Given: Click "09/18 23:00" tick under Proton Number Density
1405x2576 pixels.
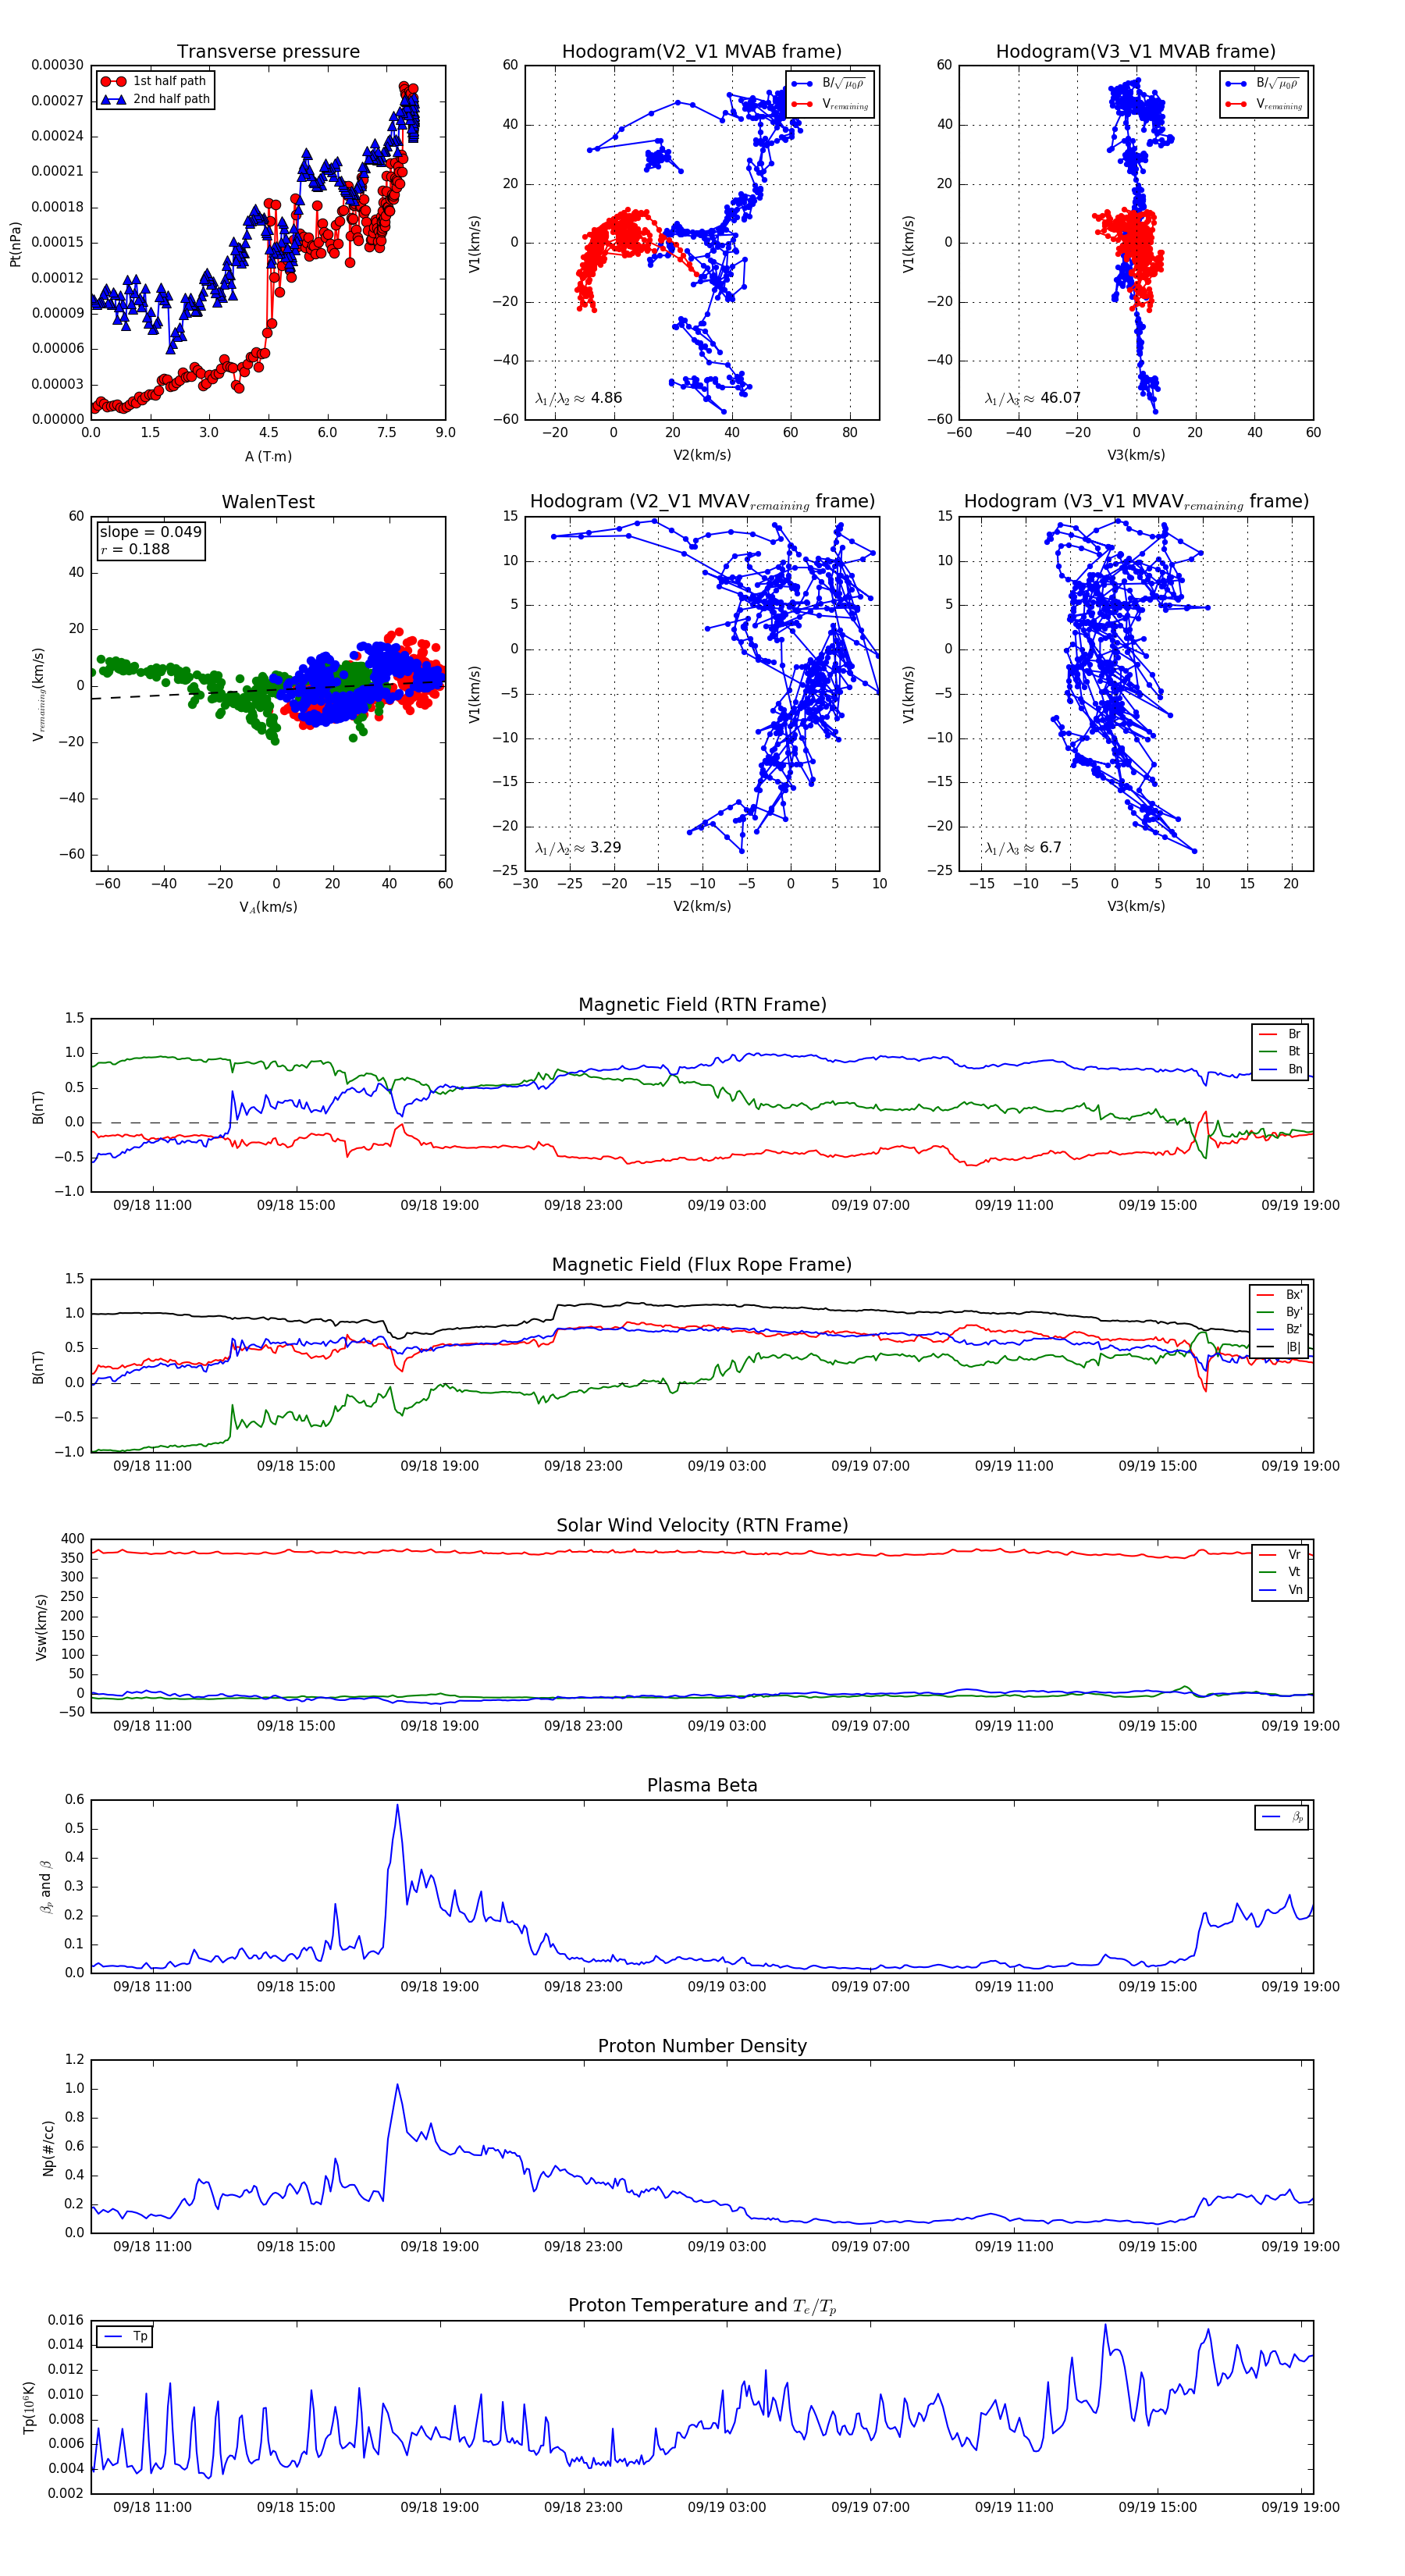Looking at the screenshot, I should (583, 2247).
